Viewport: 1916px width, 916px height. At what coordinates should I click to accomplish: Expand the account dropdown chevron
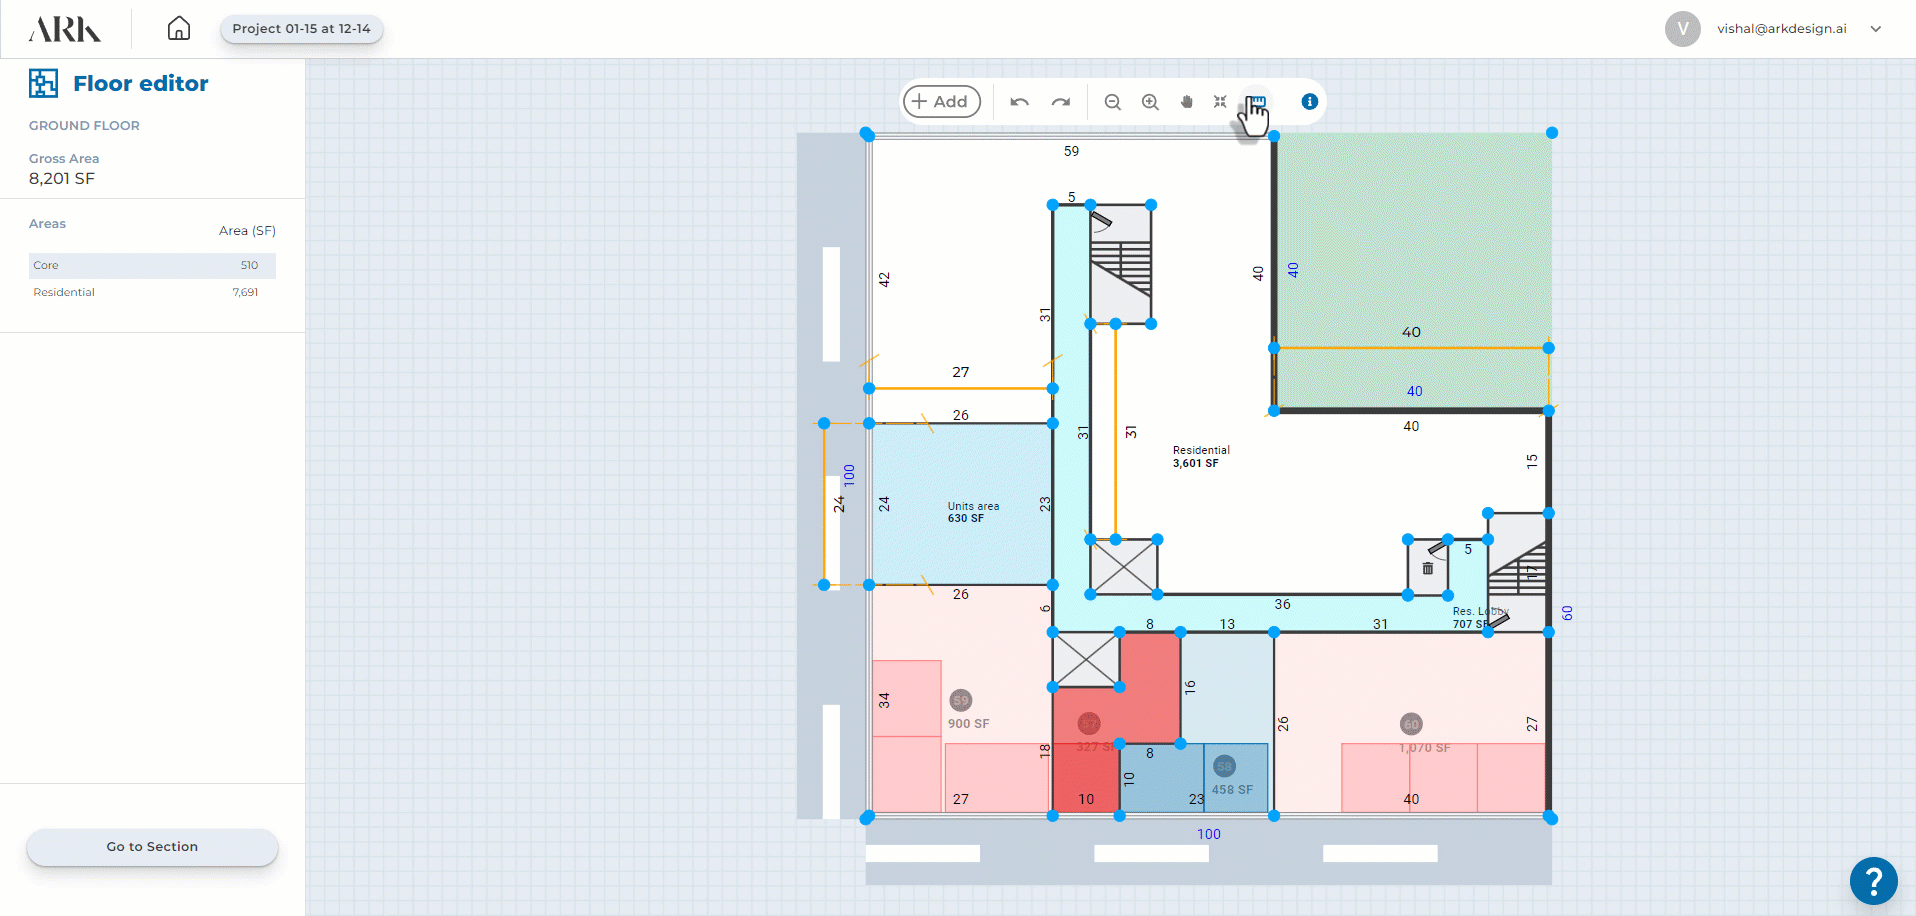1876,29
